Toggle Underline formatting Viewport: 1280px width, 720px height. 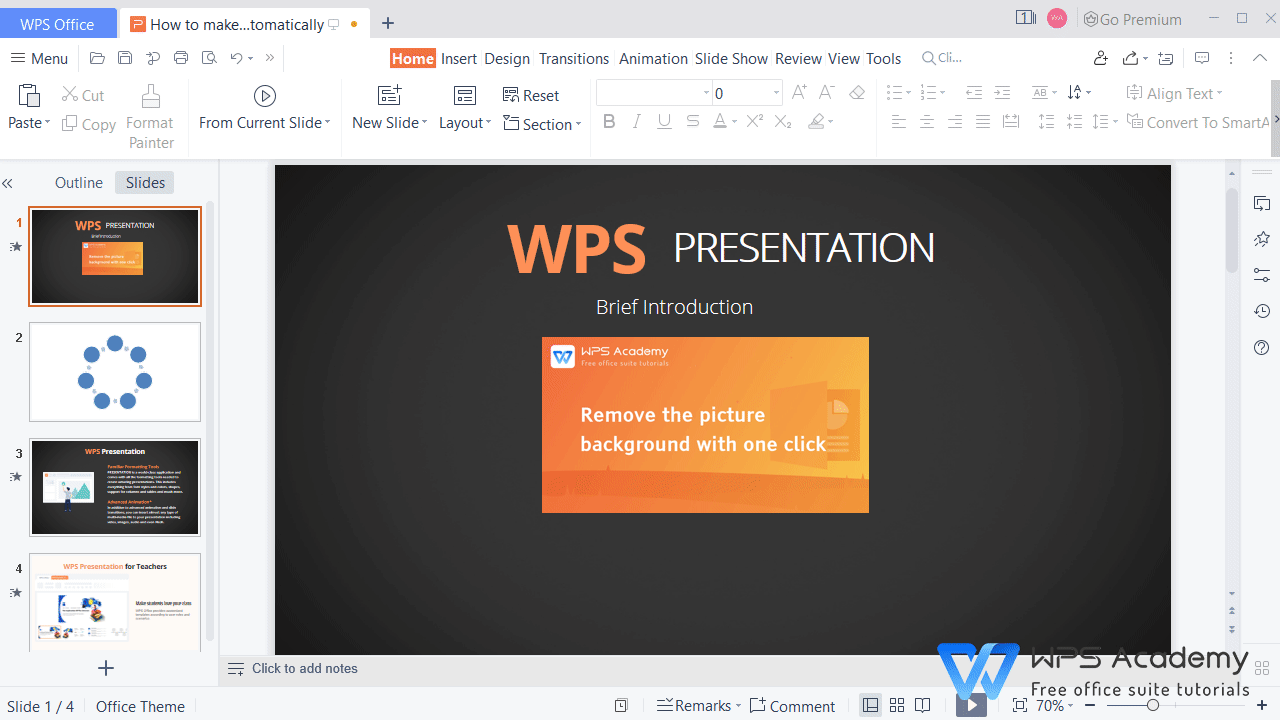[664, 122]
